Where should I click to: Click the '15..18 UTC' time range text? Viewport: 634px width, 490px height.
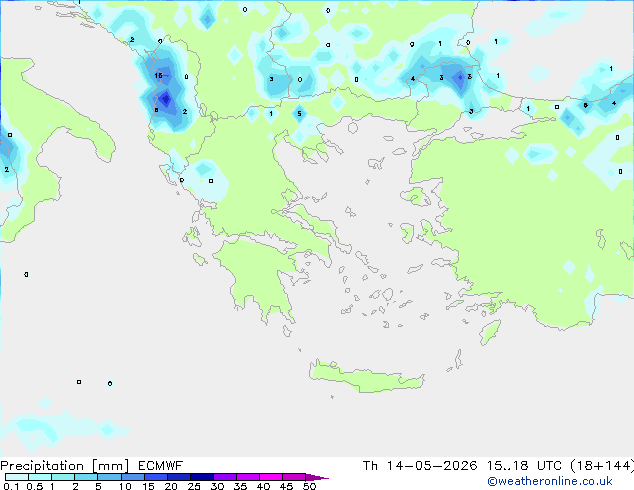tap(524, 466)
